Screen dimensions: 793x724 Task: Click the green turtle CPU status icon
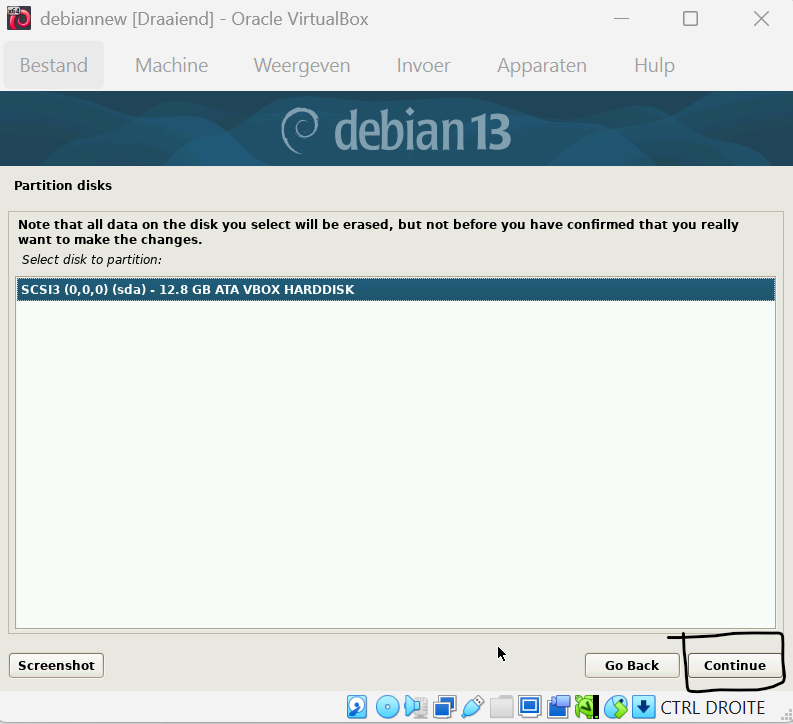click(587, 707)
